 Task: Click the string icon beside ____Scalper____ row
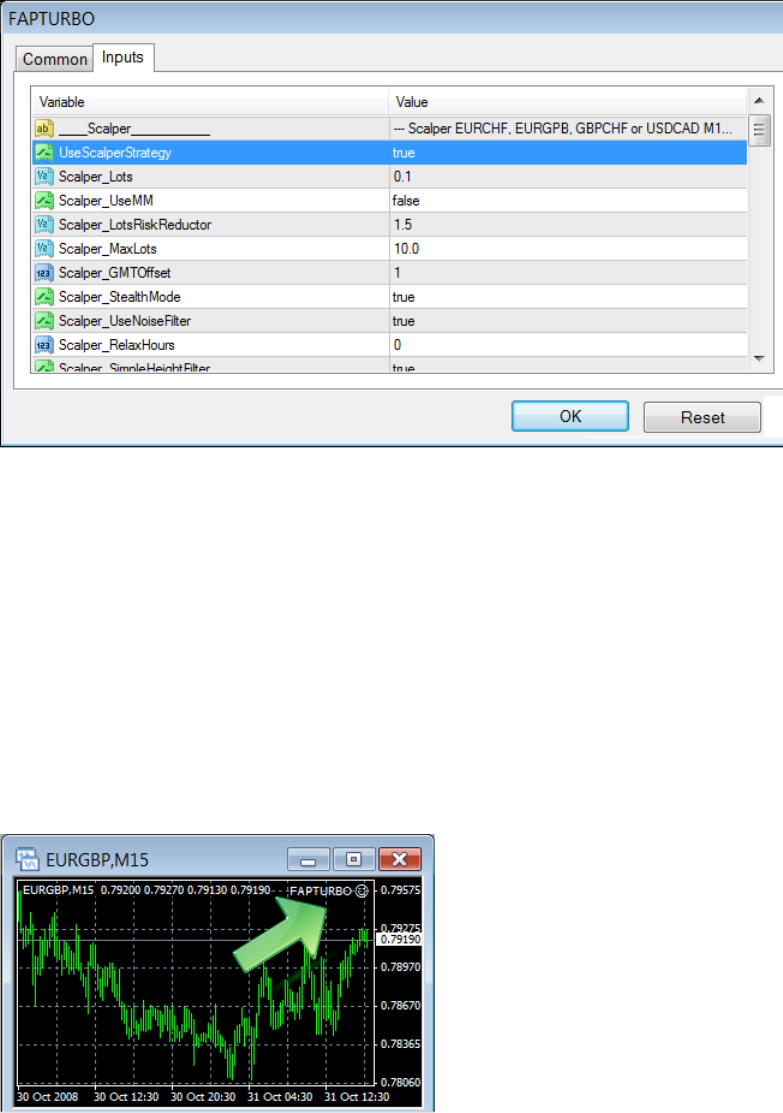point(44,128)
